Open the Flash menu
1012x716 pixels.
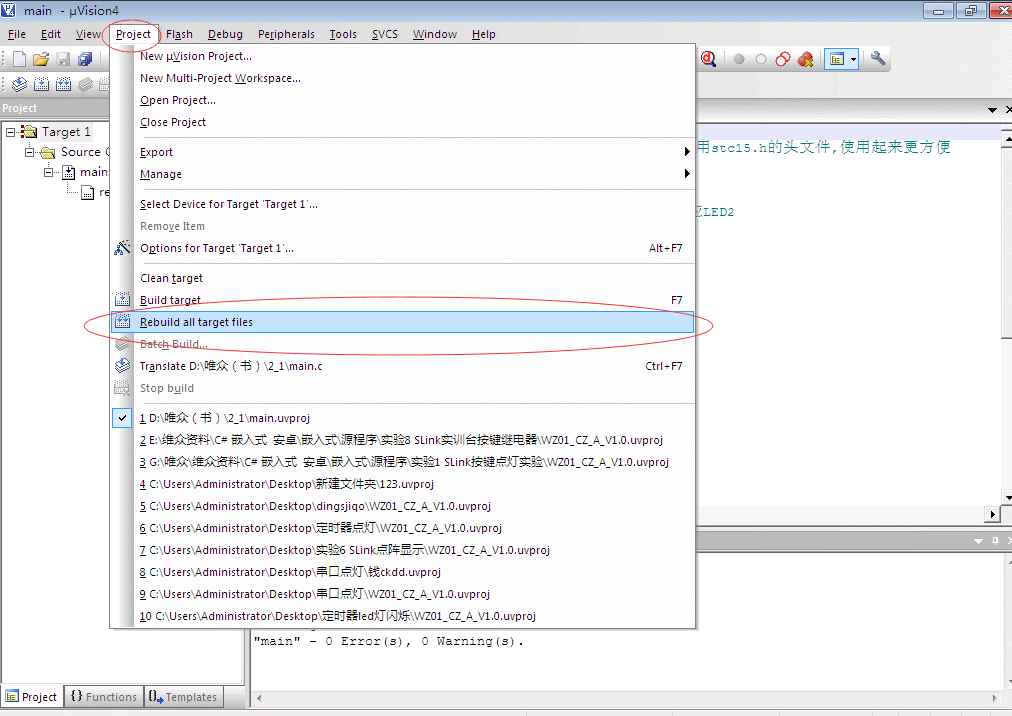(x=179, y=34)
